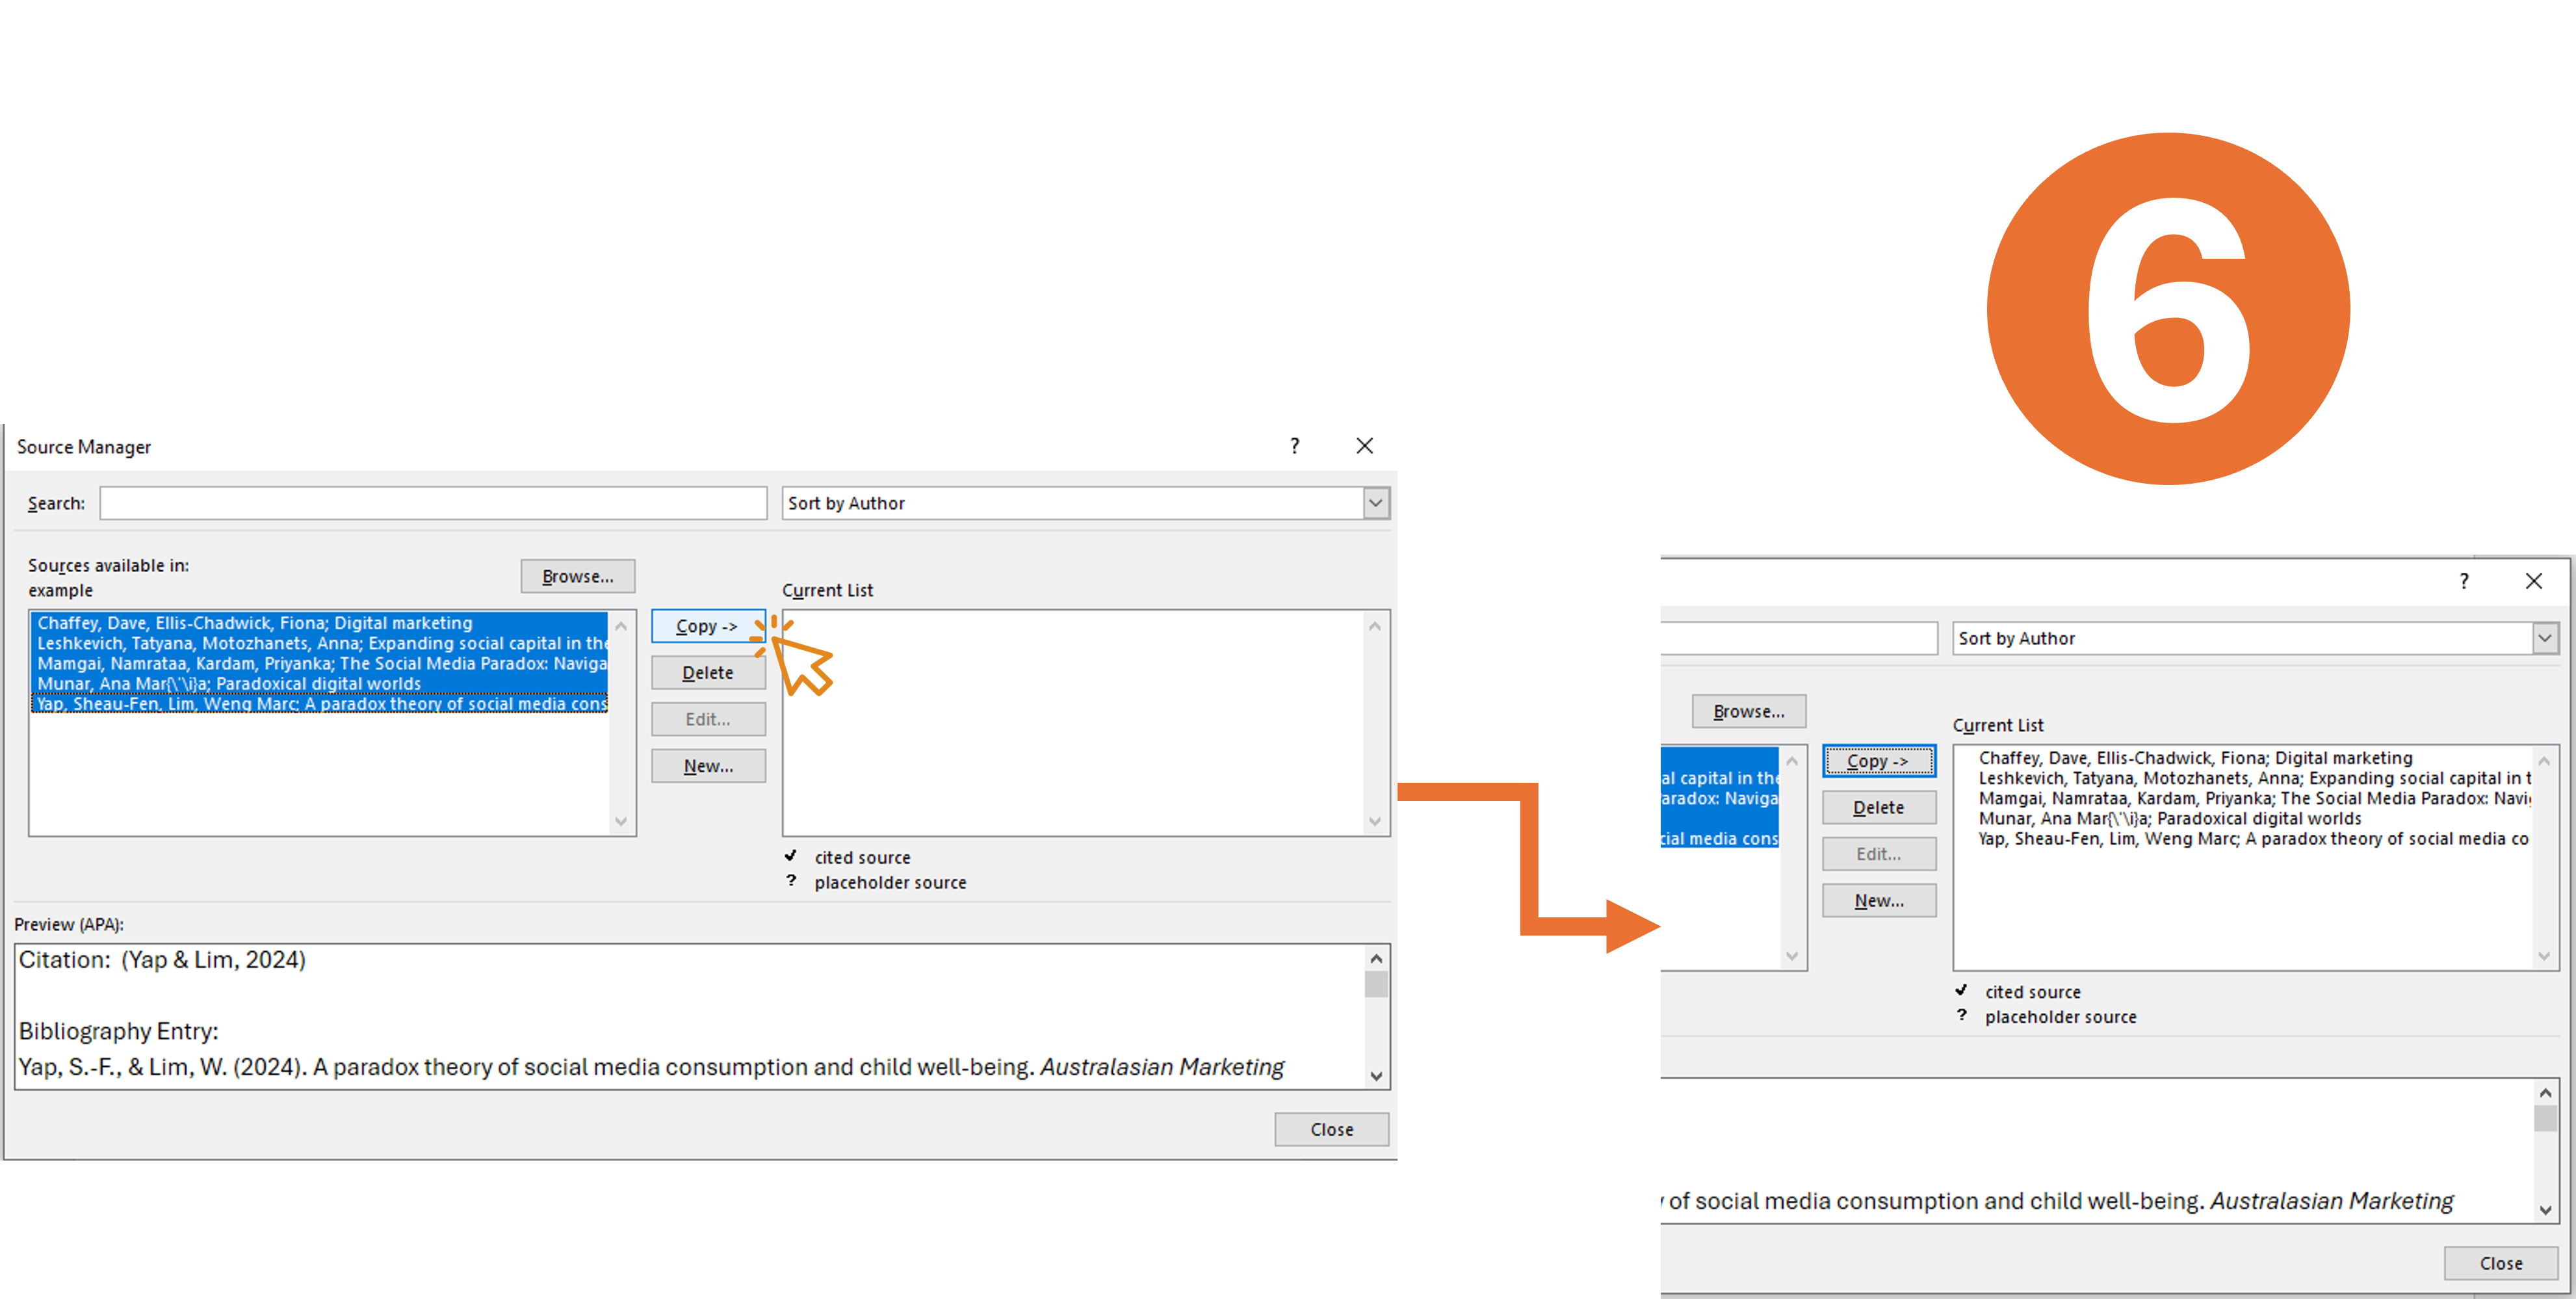
Task: Select the Munar Paradoxical digital worlds source
Action: point(229,684)
